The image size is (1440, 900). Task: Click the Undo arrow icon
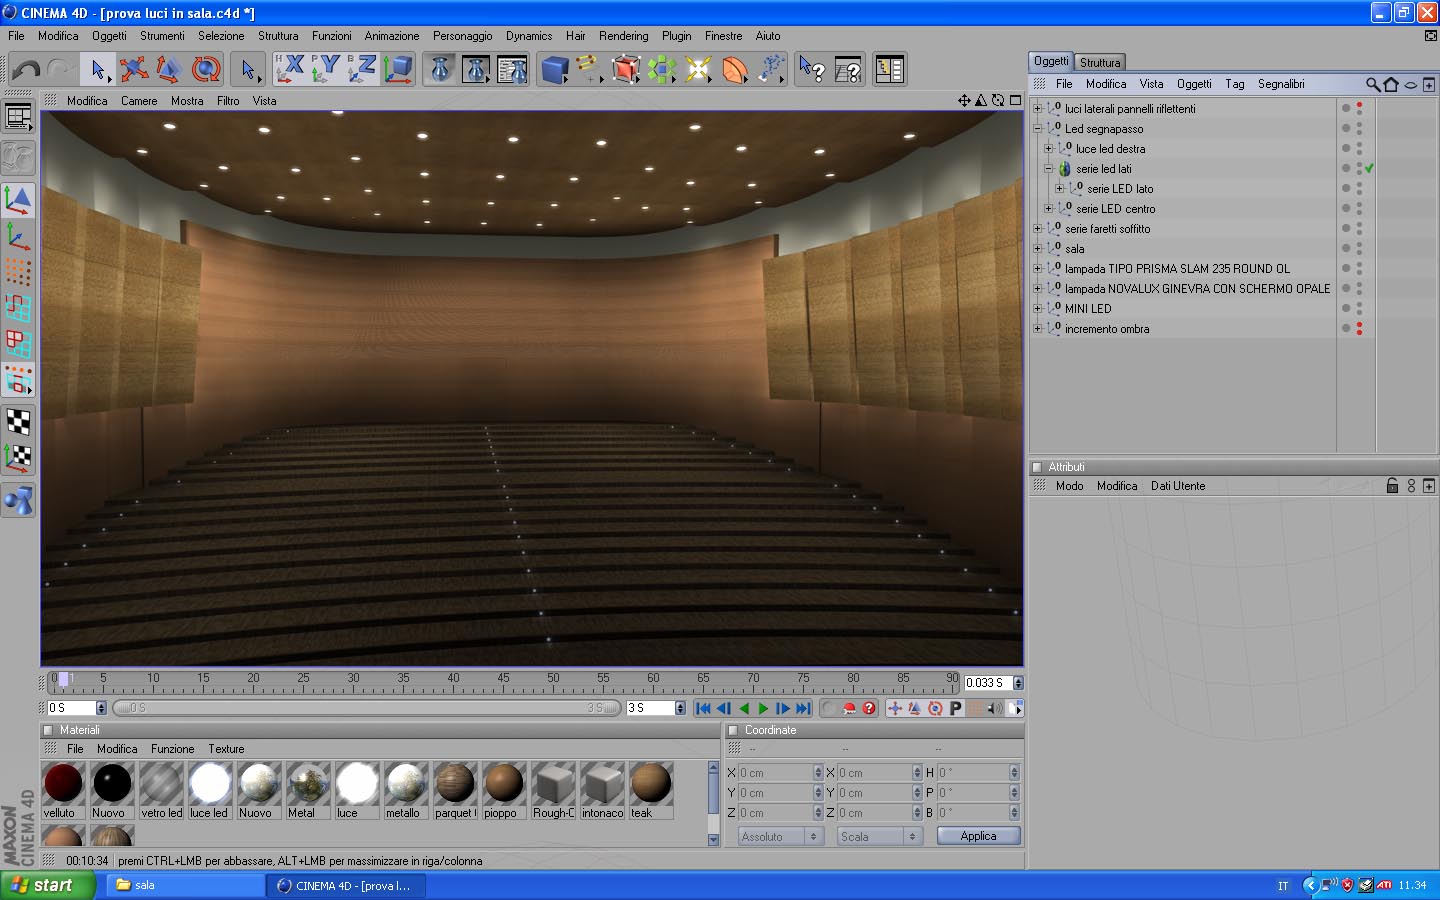click(x=27, y=69)
